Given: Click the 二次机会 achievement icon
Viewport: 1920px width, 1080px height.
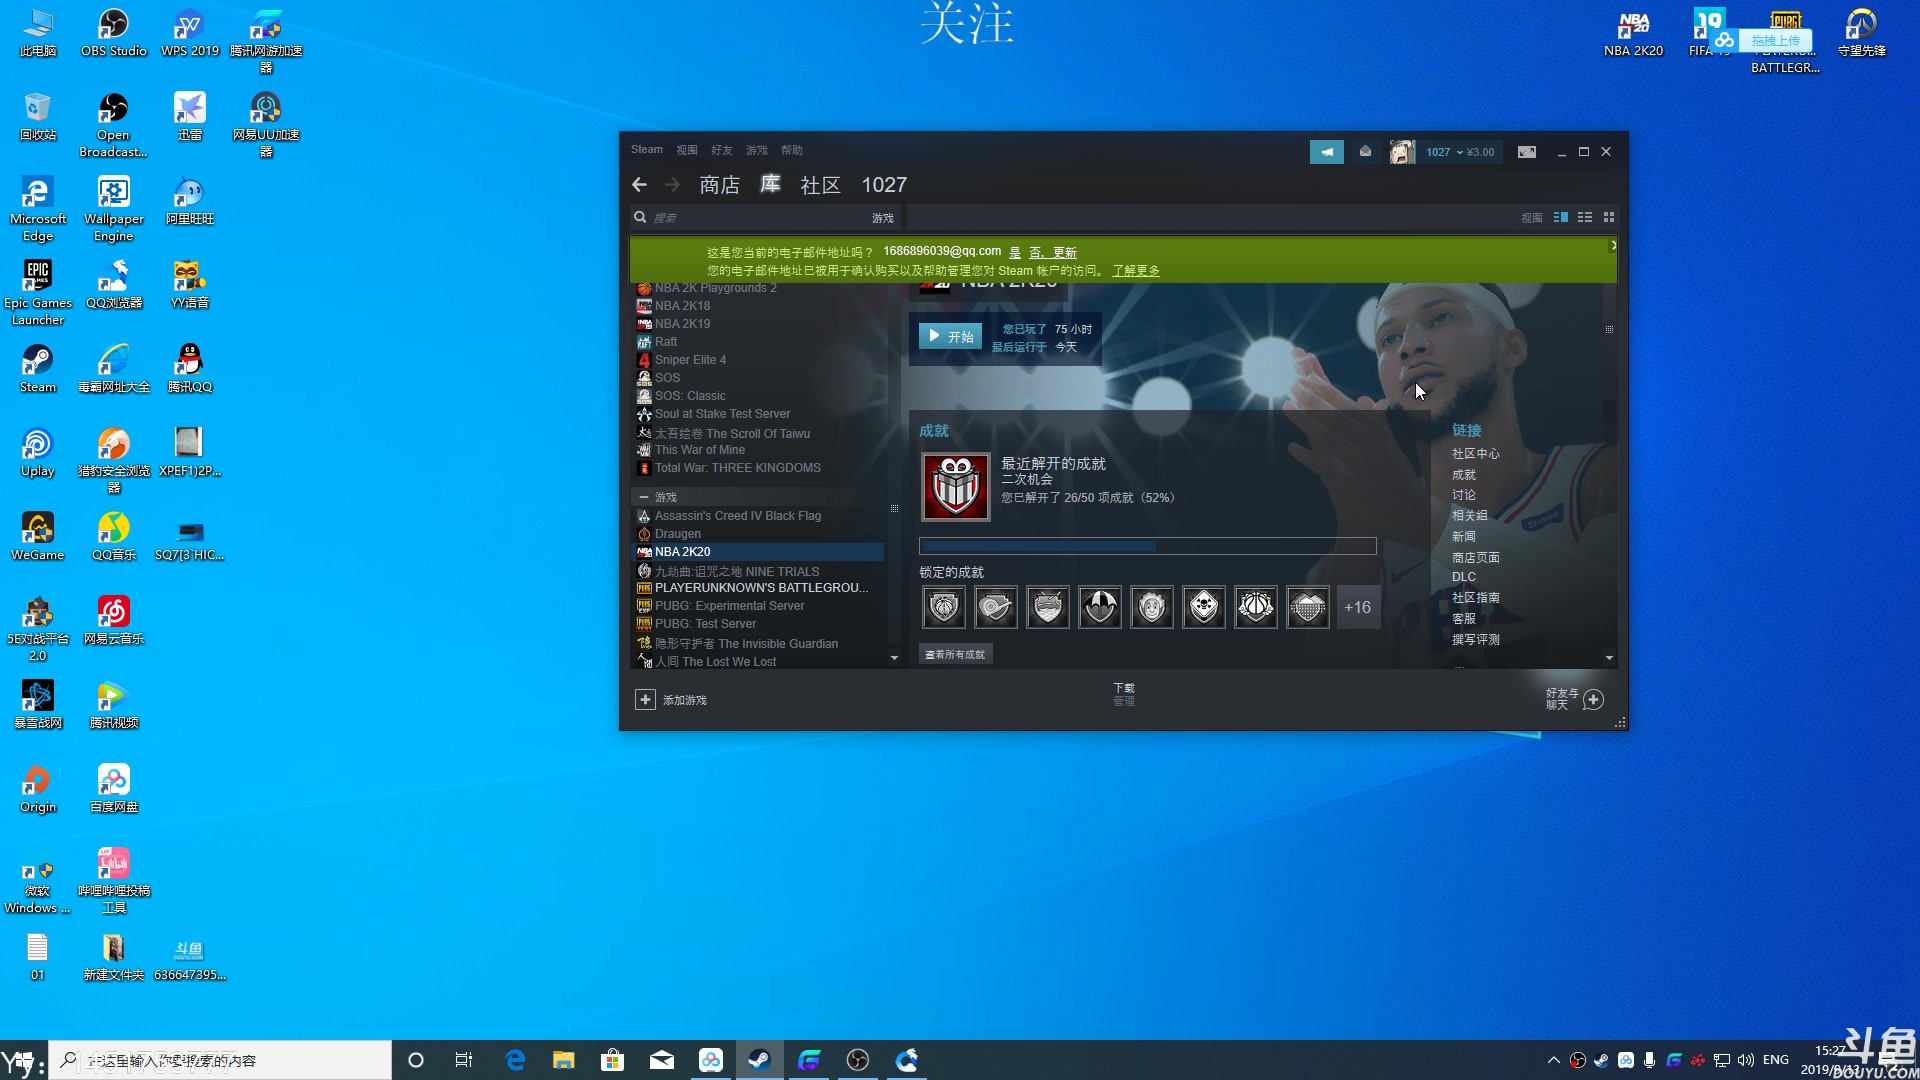Looking at the screenshot, I should click(956, 487).
